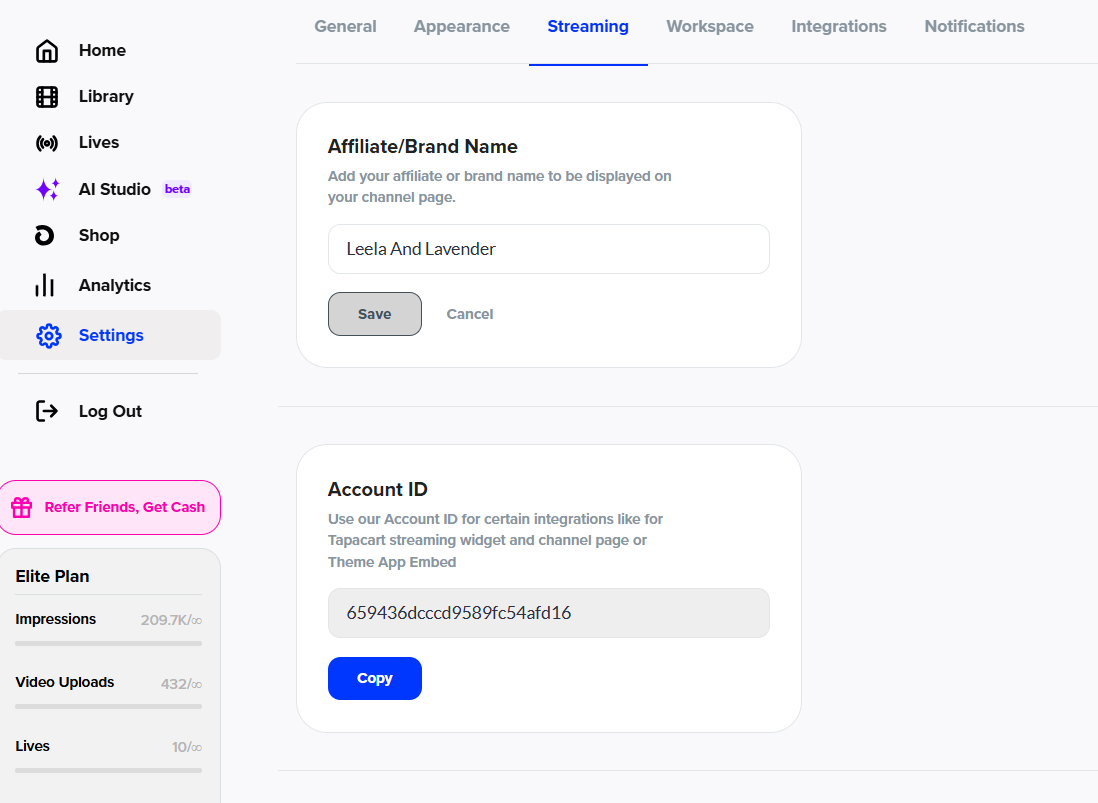Click the Home house icon
The height and width of the screenshot is (803, 1098).
tap(46, 51)
